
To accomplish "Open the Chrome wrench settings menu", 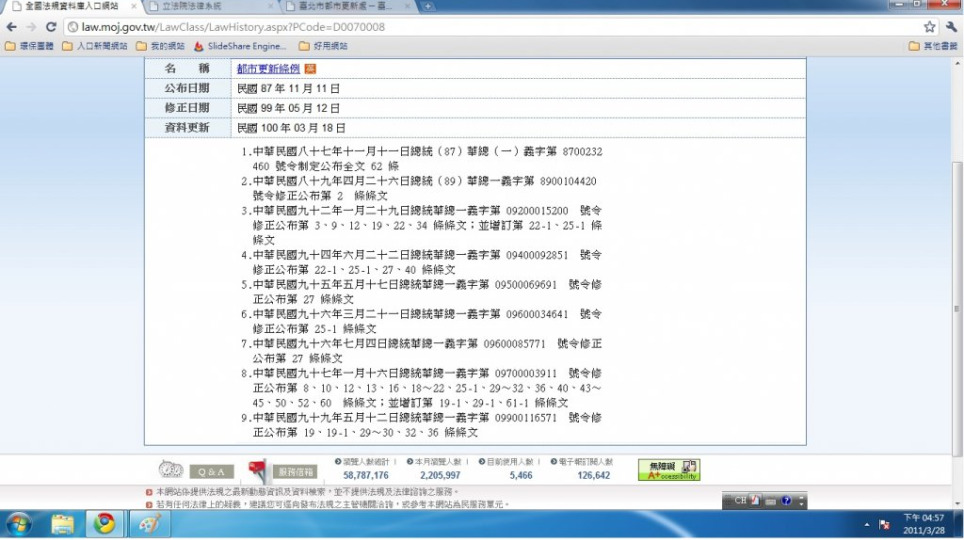I will (x=950, y=27).
